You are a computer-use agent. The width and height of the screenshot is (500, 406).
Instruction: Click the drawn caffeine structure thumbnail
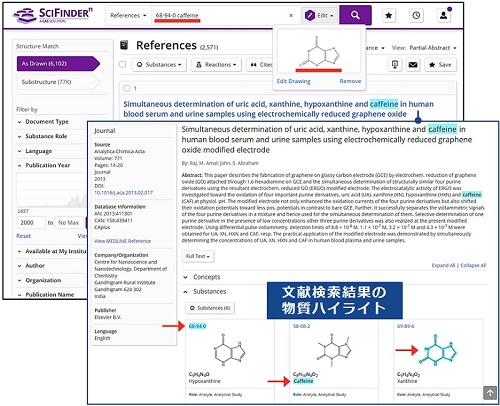coord(319,50)
